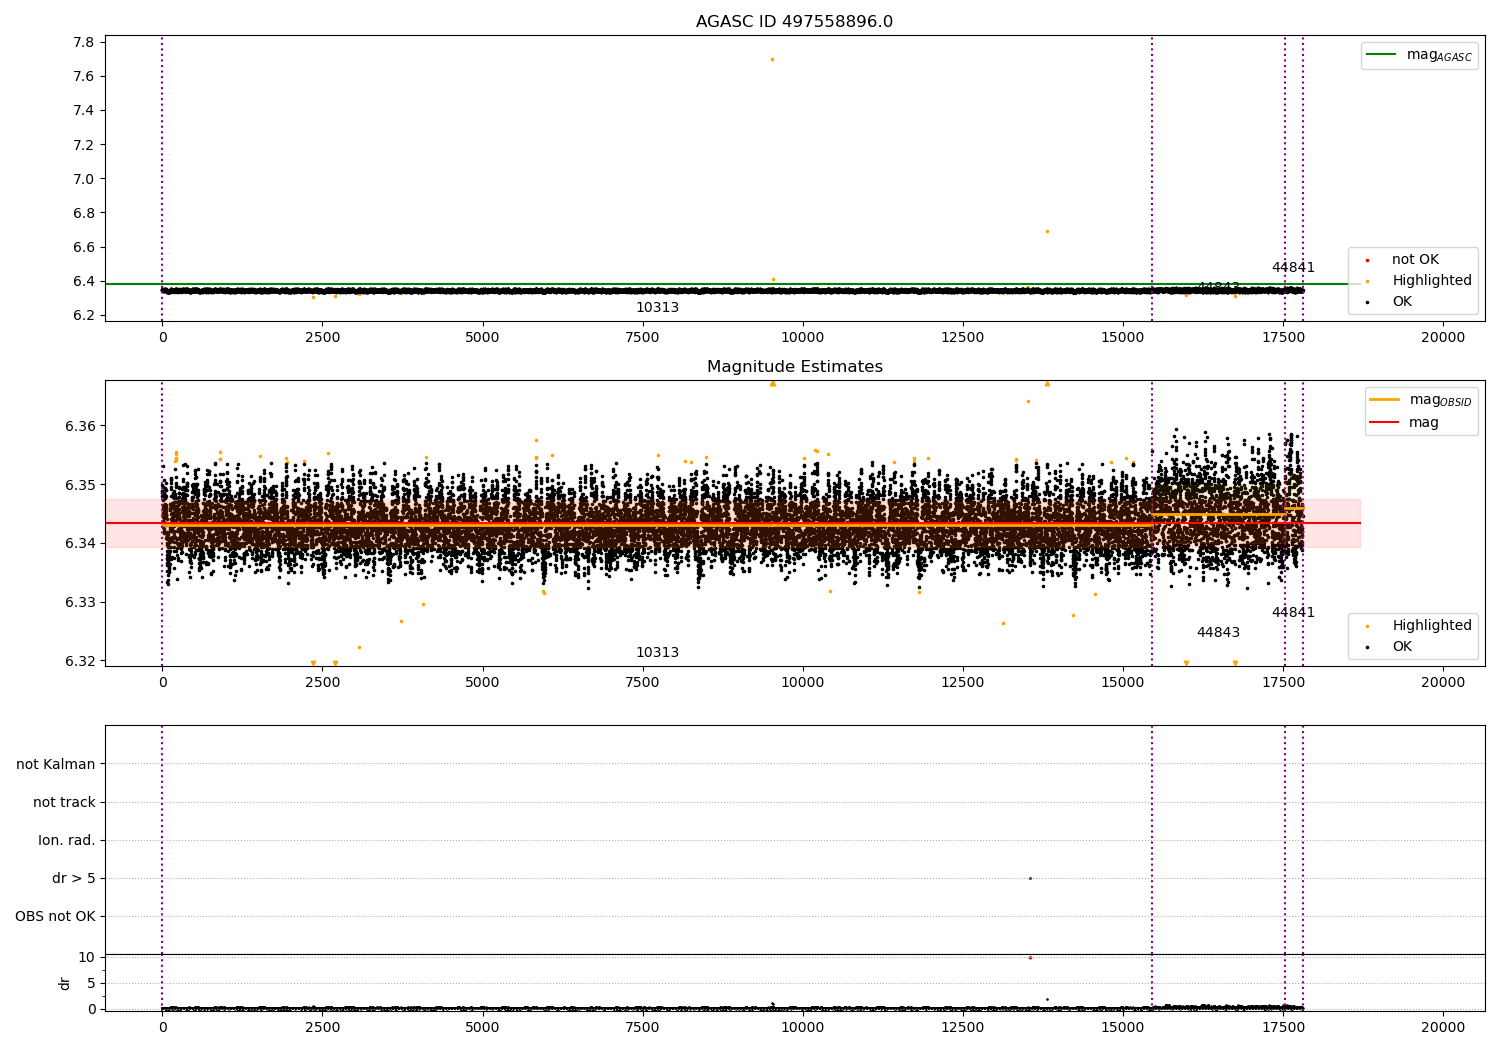Click the "AGASC ID 497558896.0" plot title
The image size is (1500, 1050).
tap(794, 22)
